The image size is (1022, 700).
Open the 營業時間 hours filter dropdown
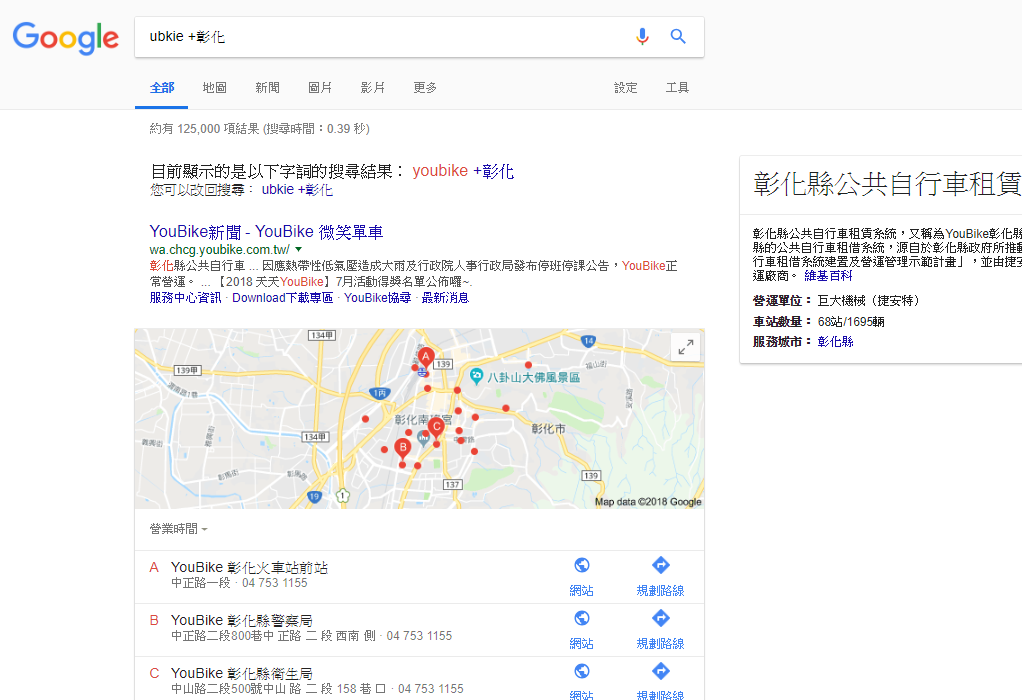(x=179, y=529)
